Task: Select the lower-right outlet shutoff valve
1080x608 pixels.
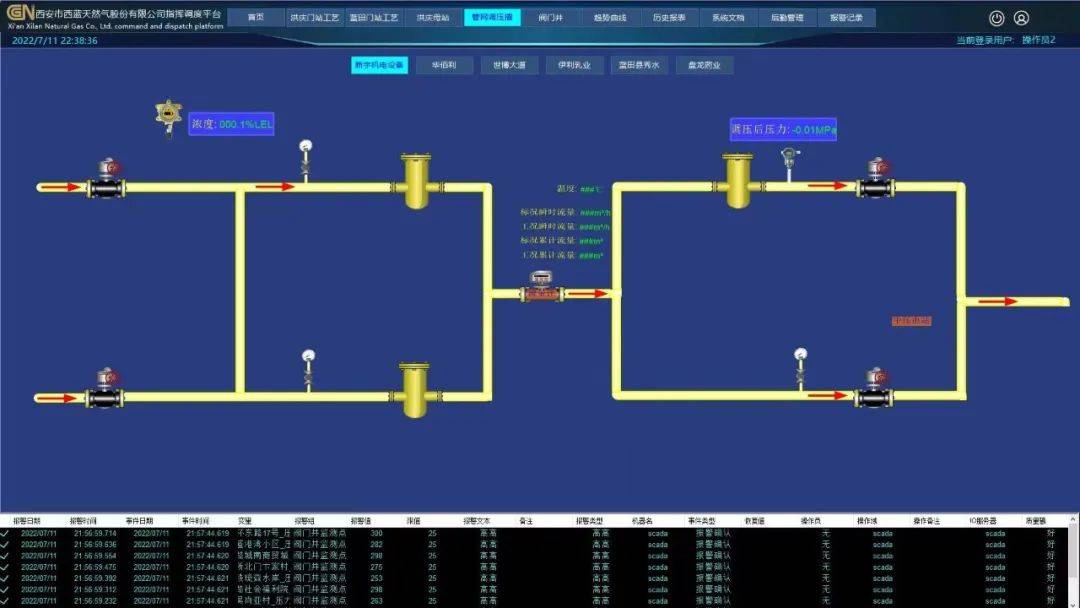Action: click(x=873, y=388)
